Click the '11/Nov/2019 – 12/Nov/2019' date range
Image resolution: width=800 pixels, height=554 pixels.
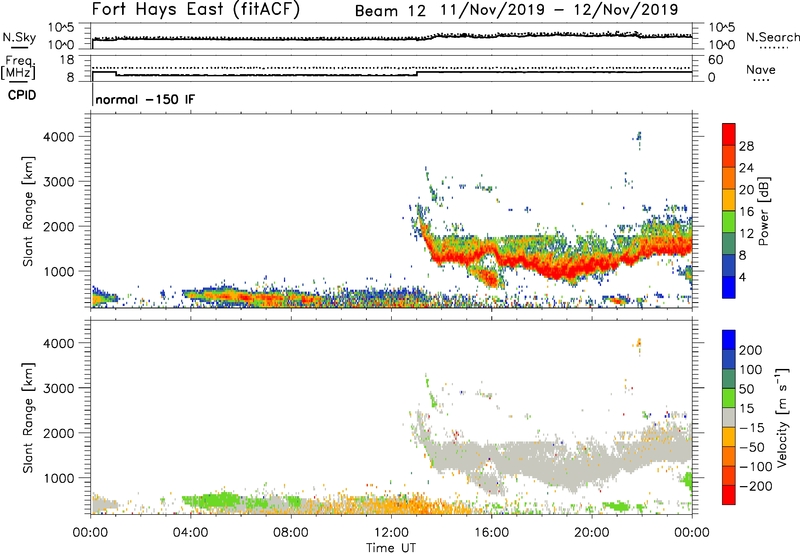point(559,10)
